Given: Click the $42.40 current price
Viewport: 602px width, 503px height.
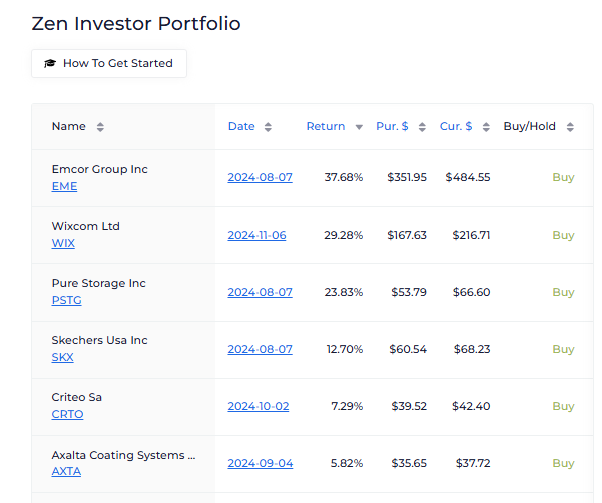Looking at the screenshot, I should [471, 406].
